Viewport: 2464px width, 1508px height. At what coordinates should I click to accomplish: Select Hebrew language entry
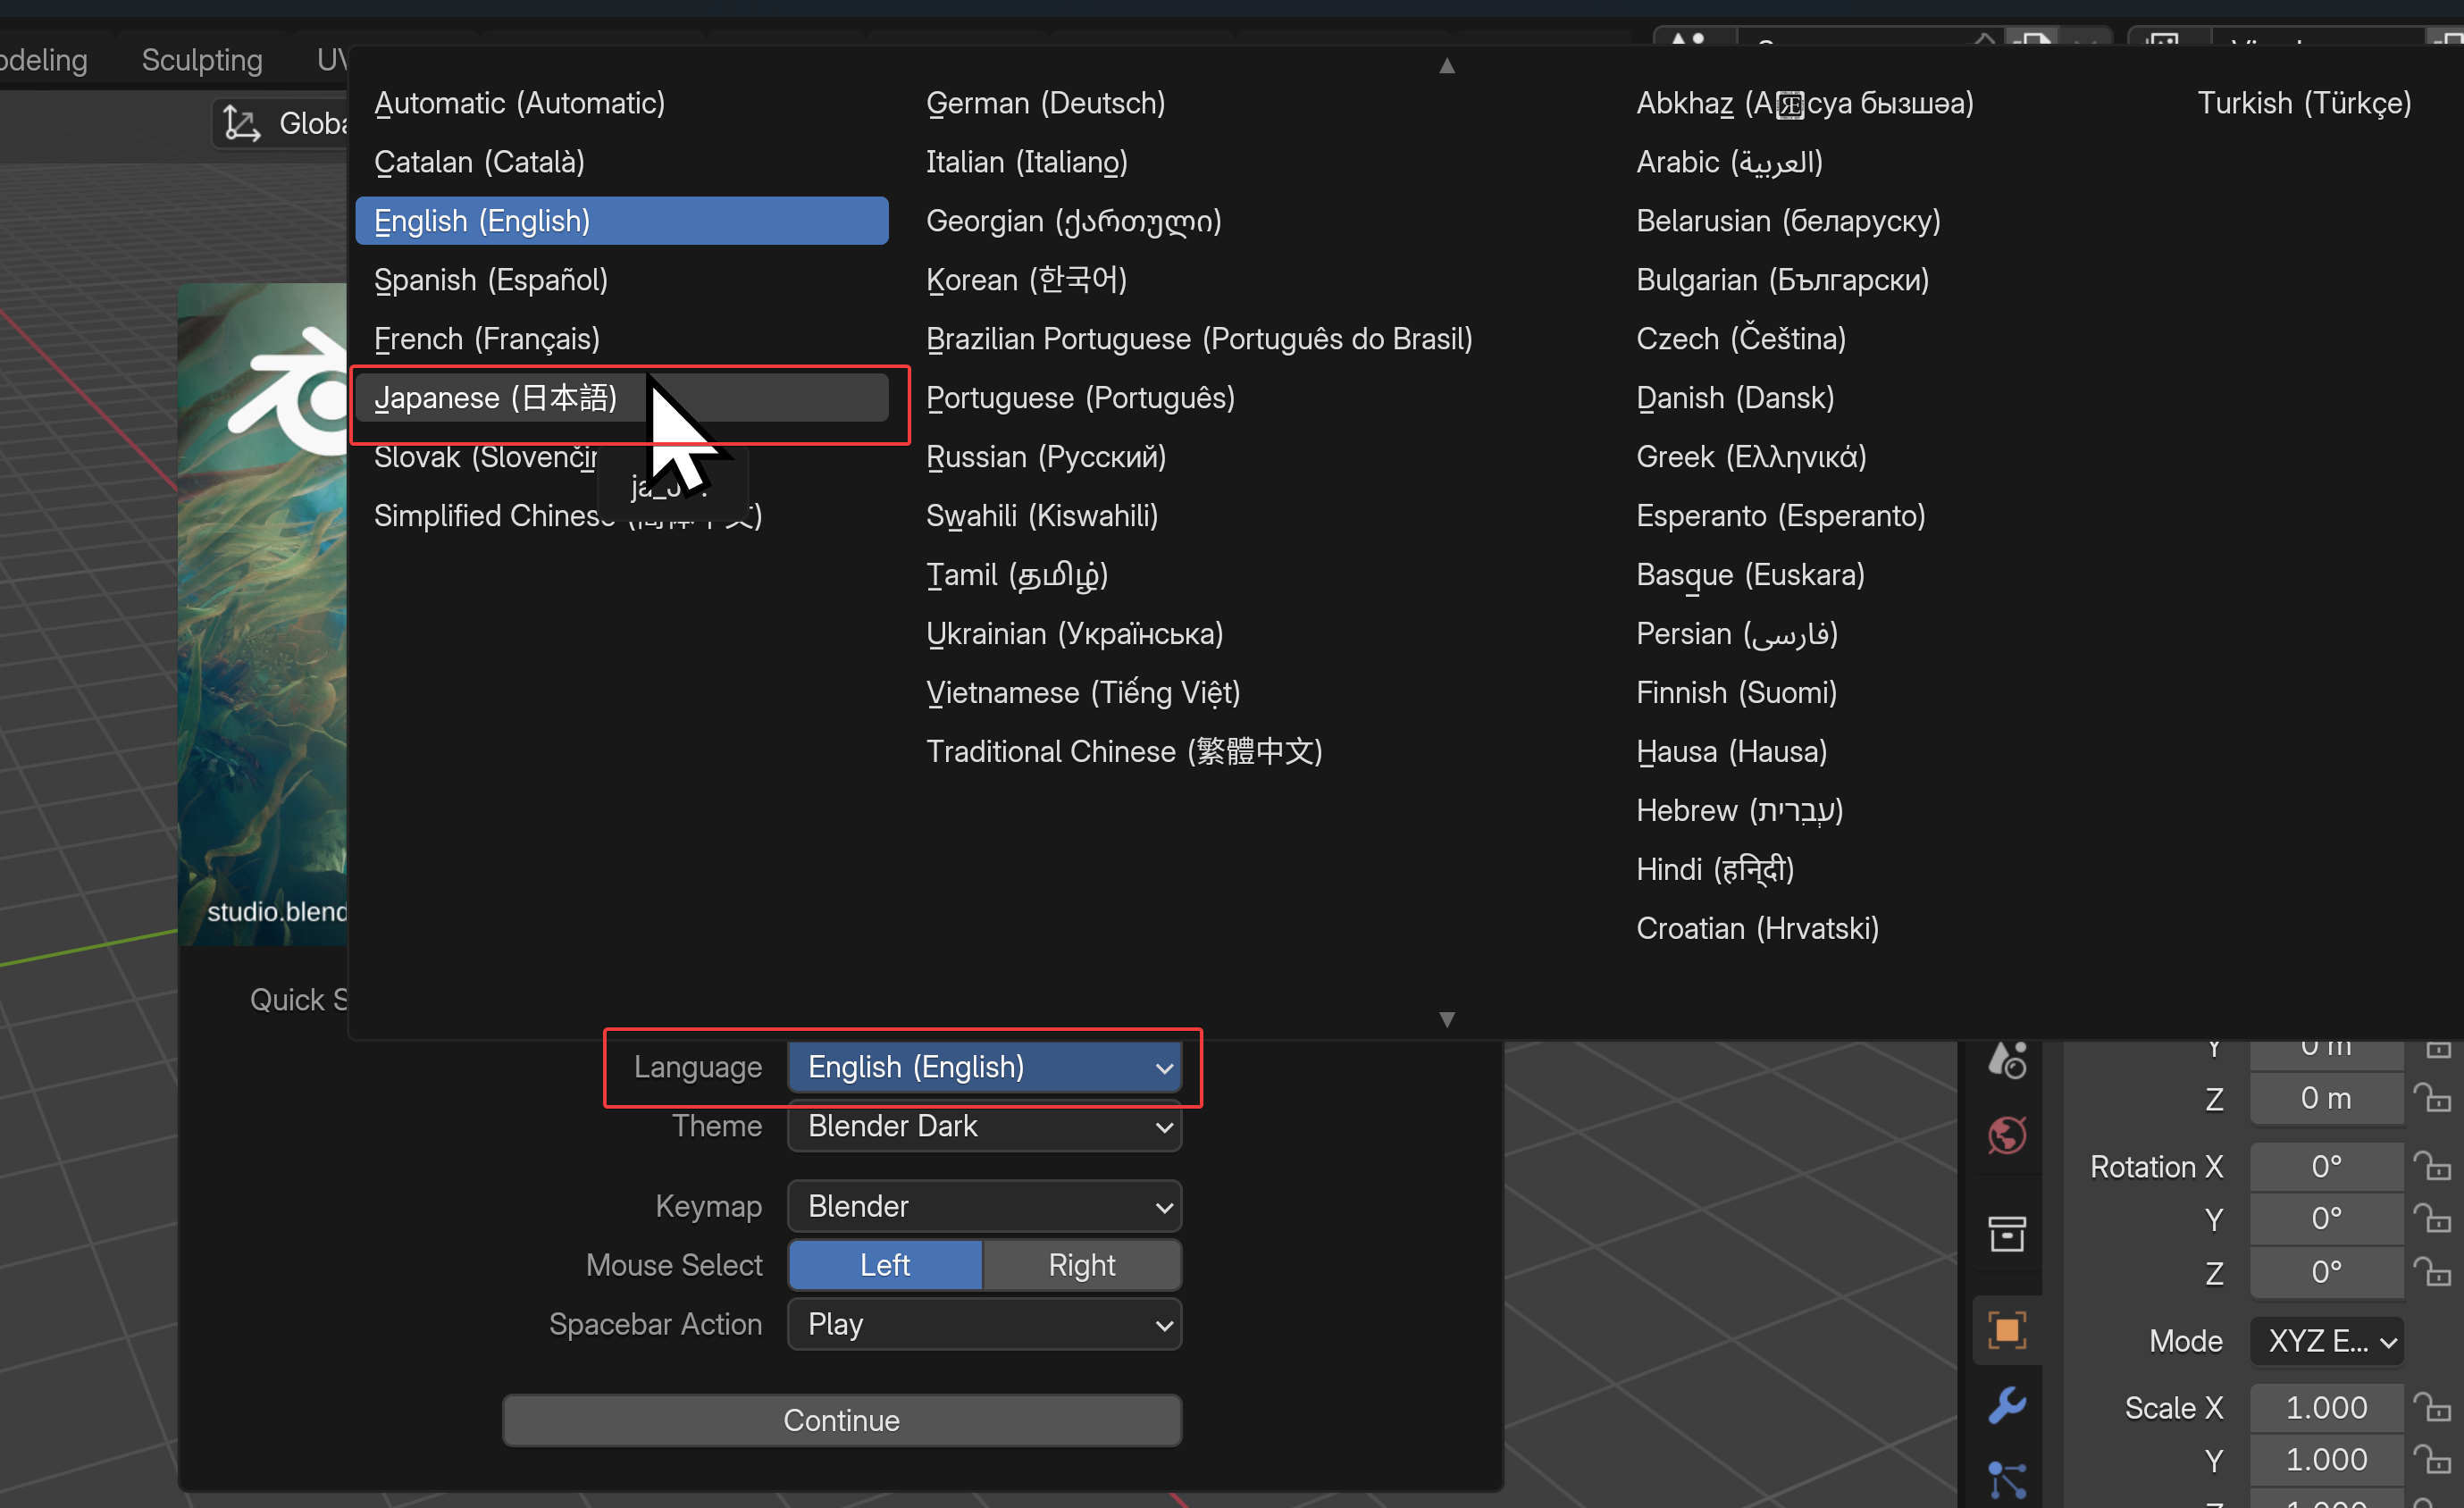[1739, 811]
